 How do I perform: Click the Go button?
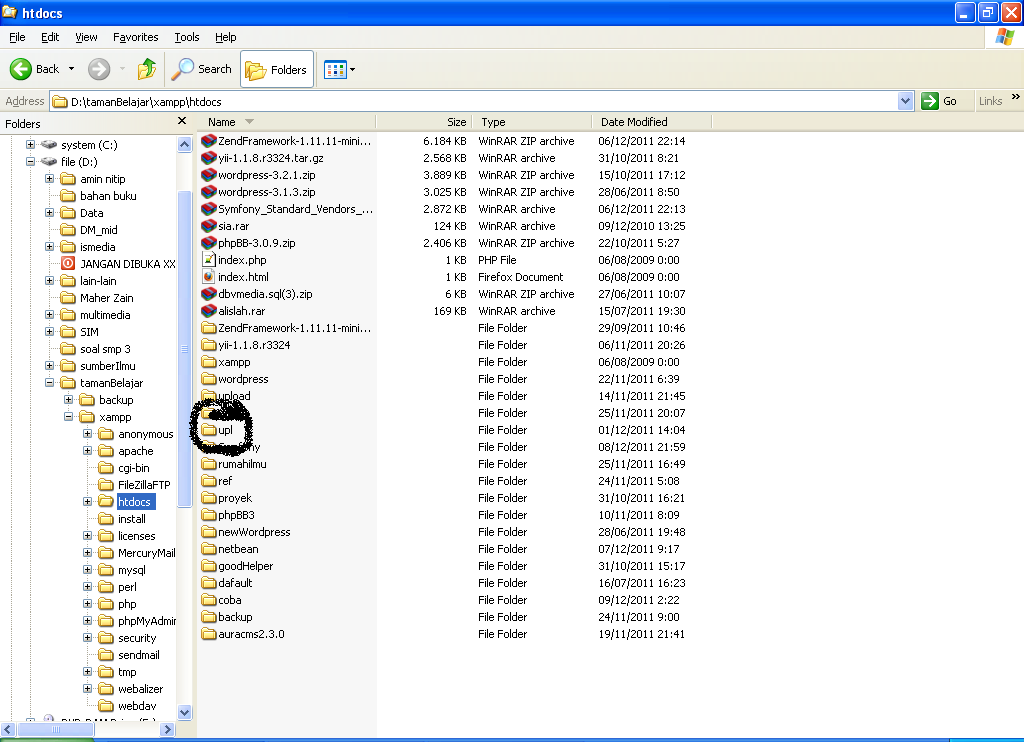pos(940,101)
